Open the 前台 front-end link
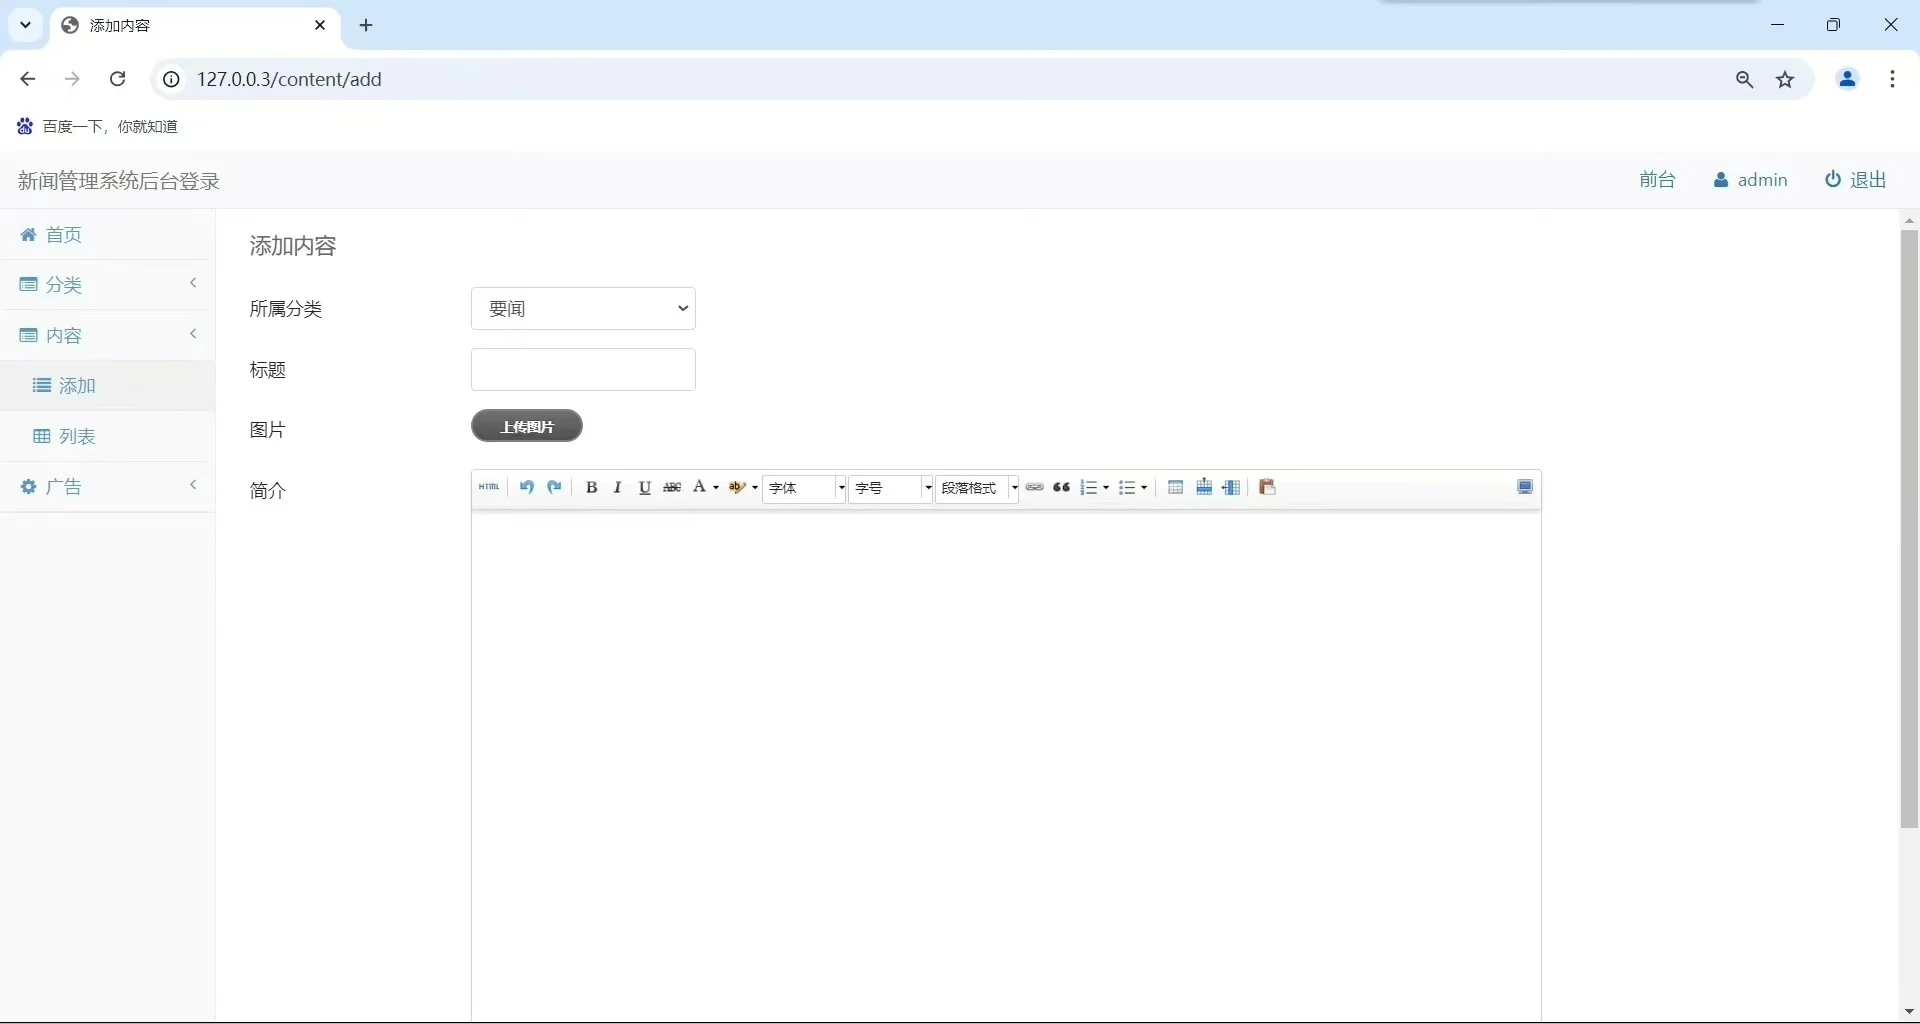The width and height of the screenshot is (1920, 1024). [1657, 180]
